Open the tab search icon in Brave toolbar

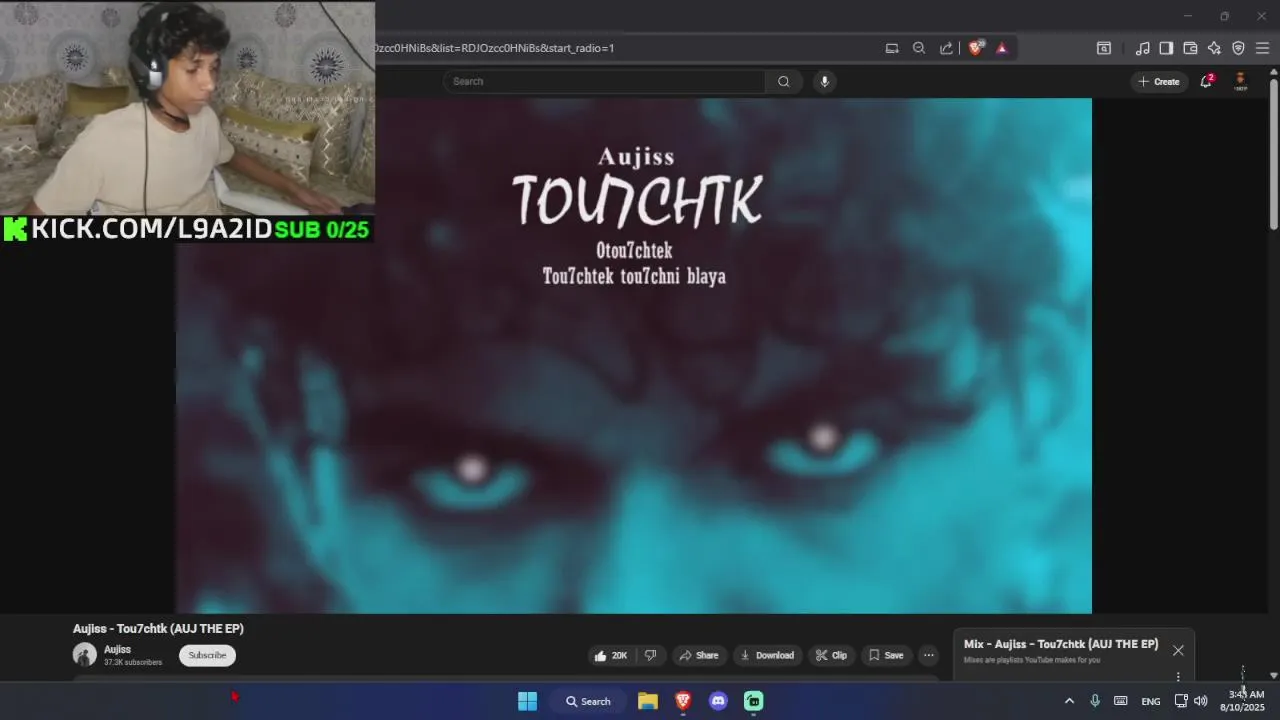[1104, 47]
